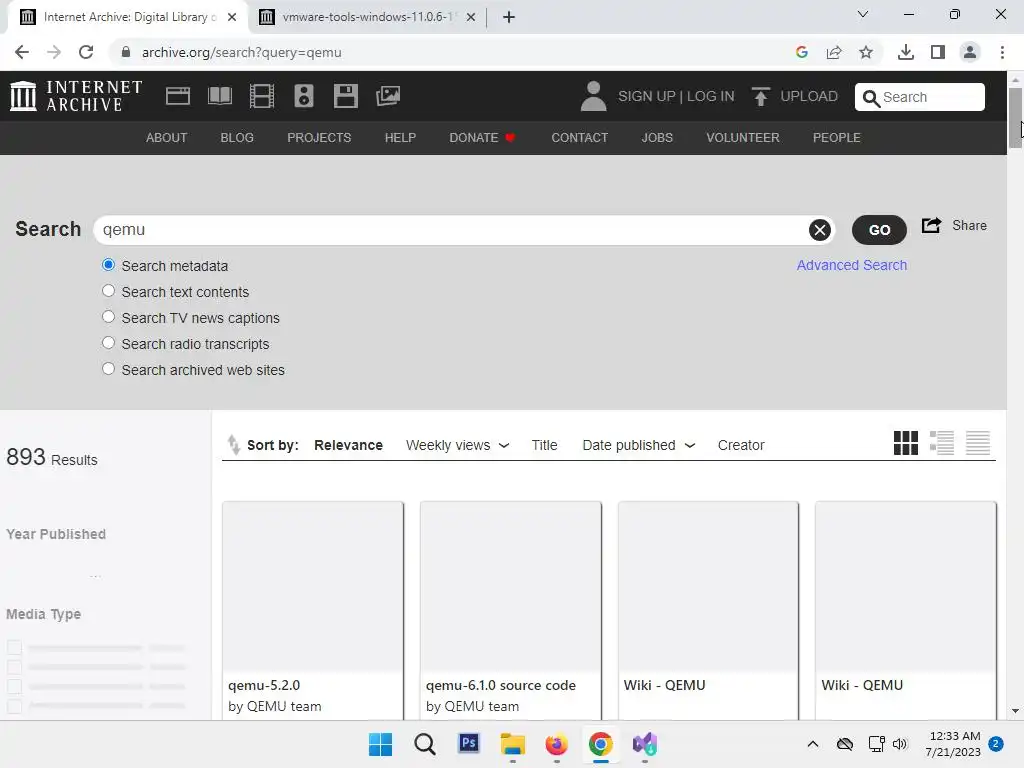Click the UPLOAD link
This screenshot has height=768, width=1024.
[x=808, y=96]
